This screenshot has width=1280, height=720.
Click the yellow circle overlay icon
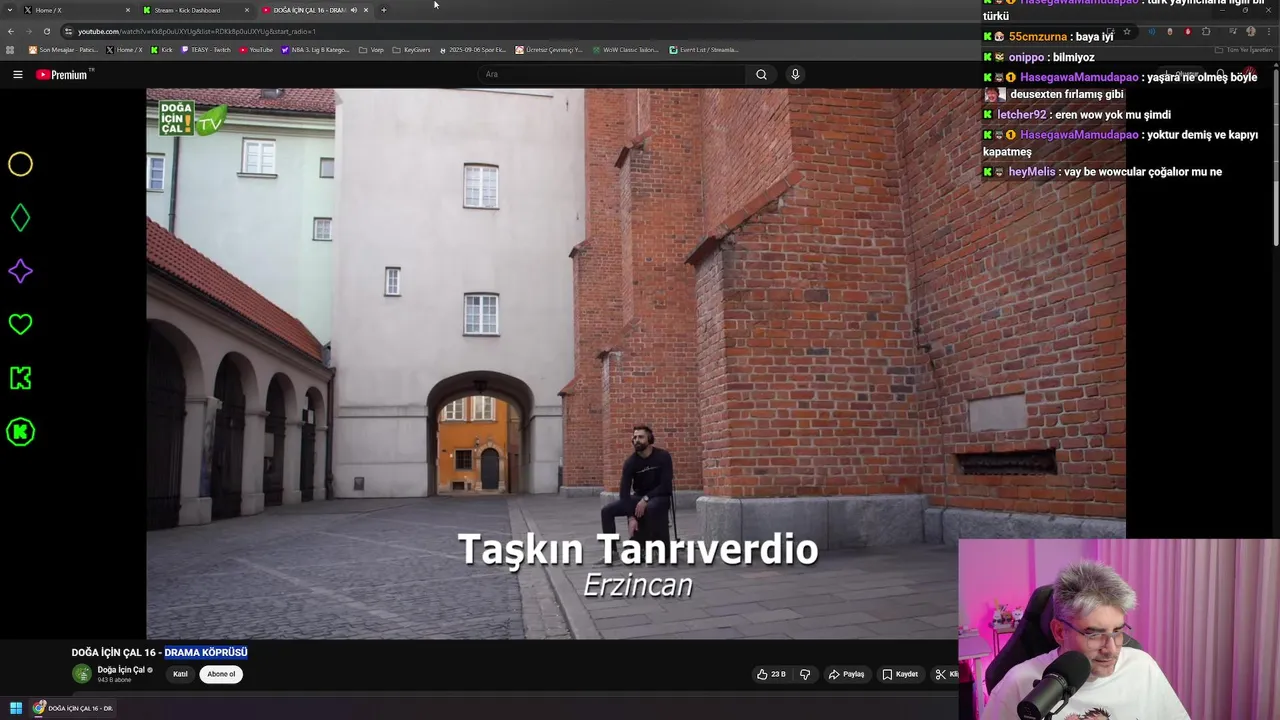[x=20, y=164]
